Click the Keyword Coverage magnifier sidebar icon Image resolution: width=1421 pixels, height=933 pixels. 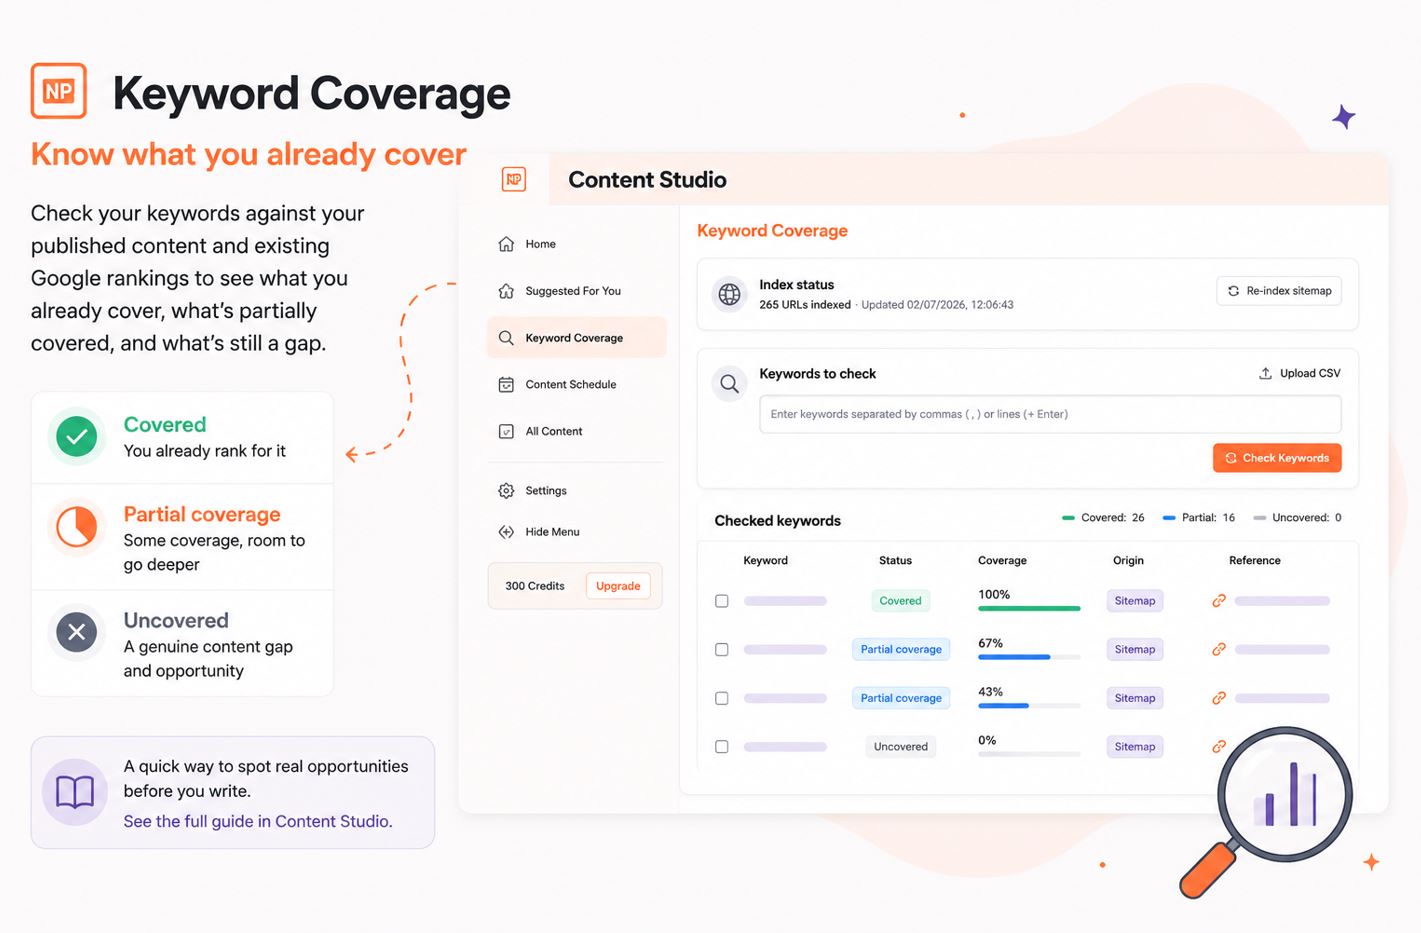[506, 338]
